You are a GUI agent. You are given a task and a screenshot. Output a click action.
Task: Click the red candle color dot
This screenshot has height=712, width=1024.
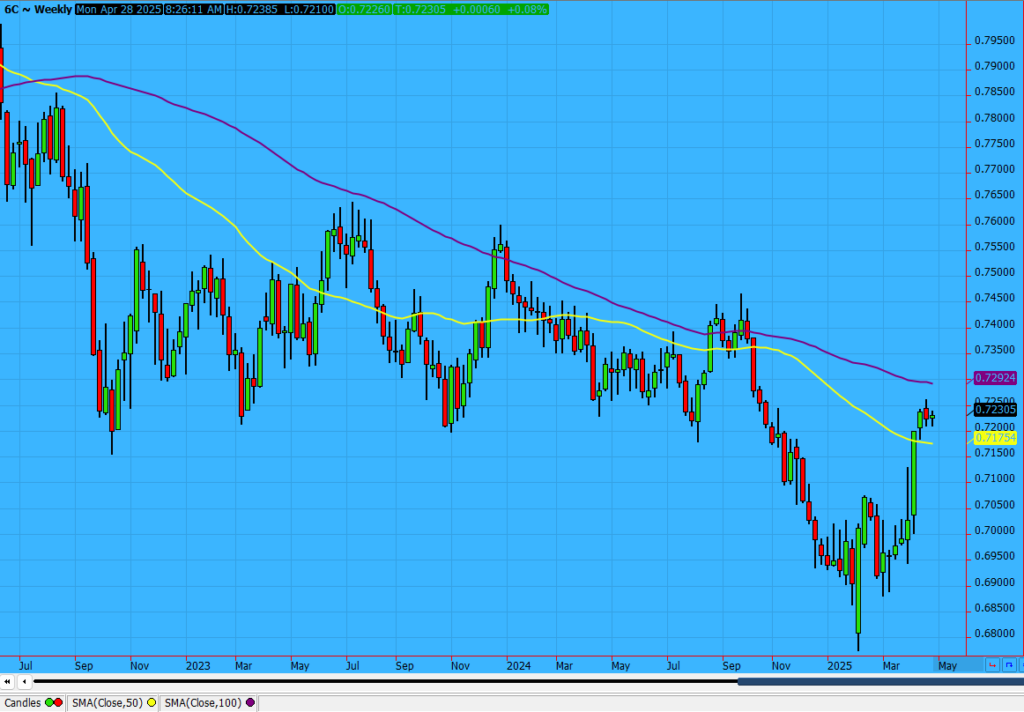pyautogui.click(x=60, y=703)
